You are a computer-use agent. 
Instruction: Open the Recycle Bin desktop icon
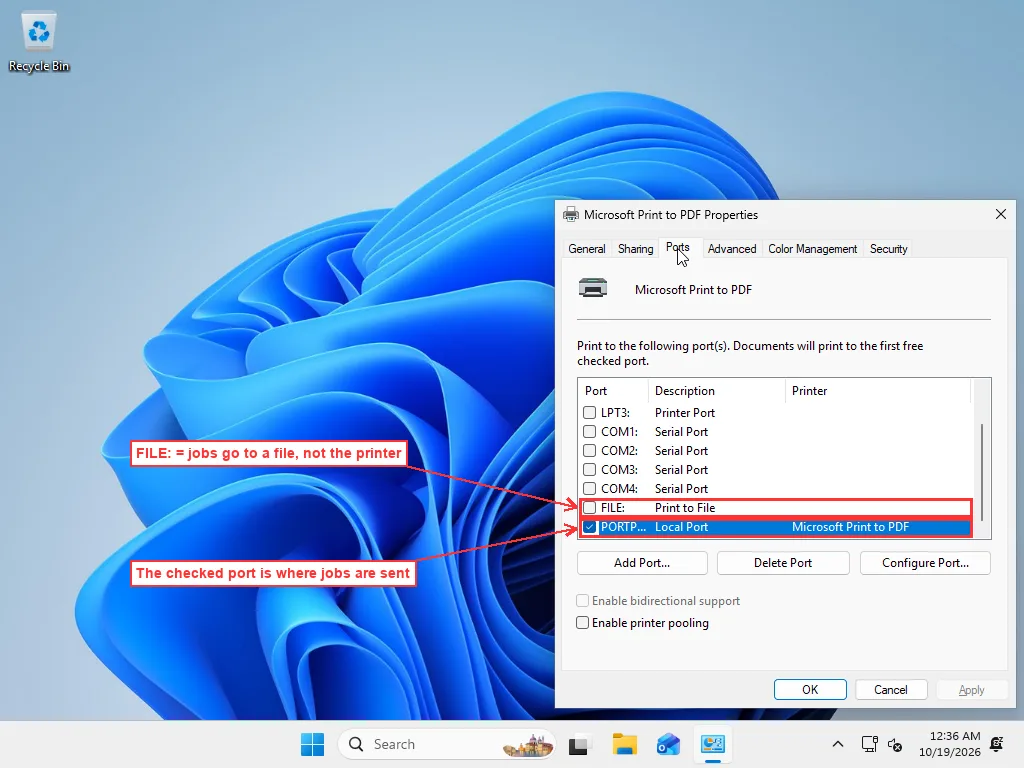pyautogui.click(x=39, y=42)
